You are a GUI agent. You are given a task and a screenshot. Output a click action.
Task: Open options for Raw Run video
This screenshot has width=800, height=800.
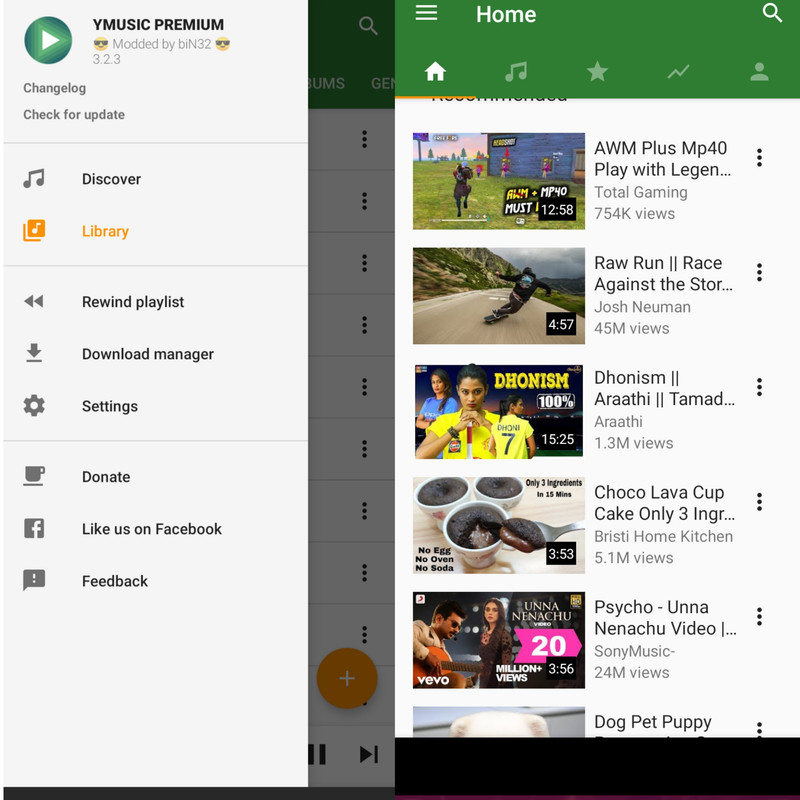[x=759, y=272]
